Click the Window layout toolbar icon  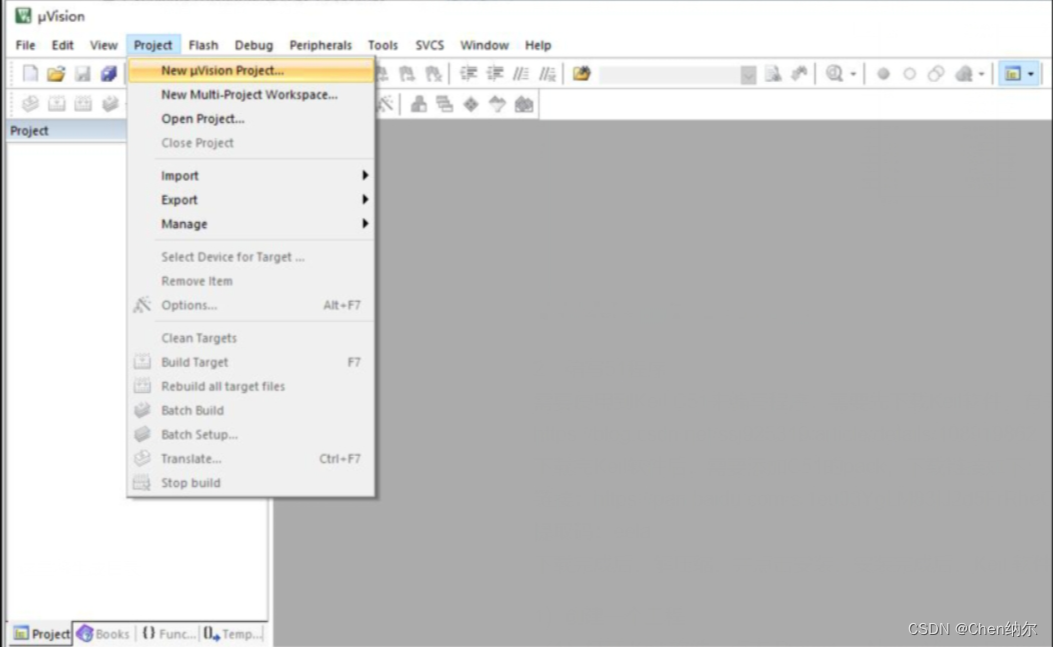tap(1013, 73)
